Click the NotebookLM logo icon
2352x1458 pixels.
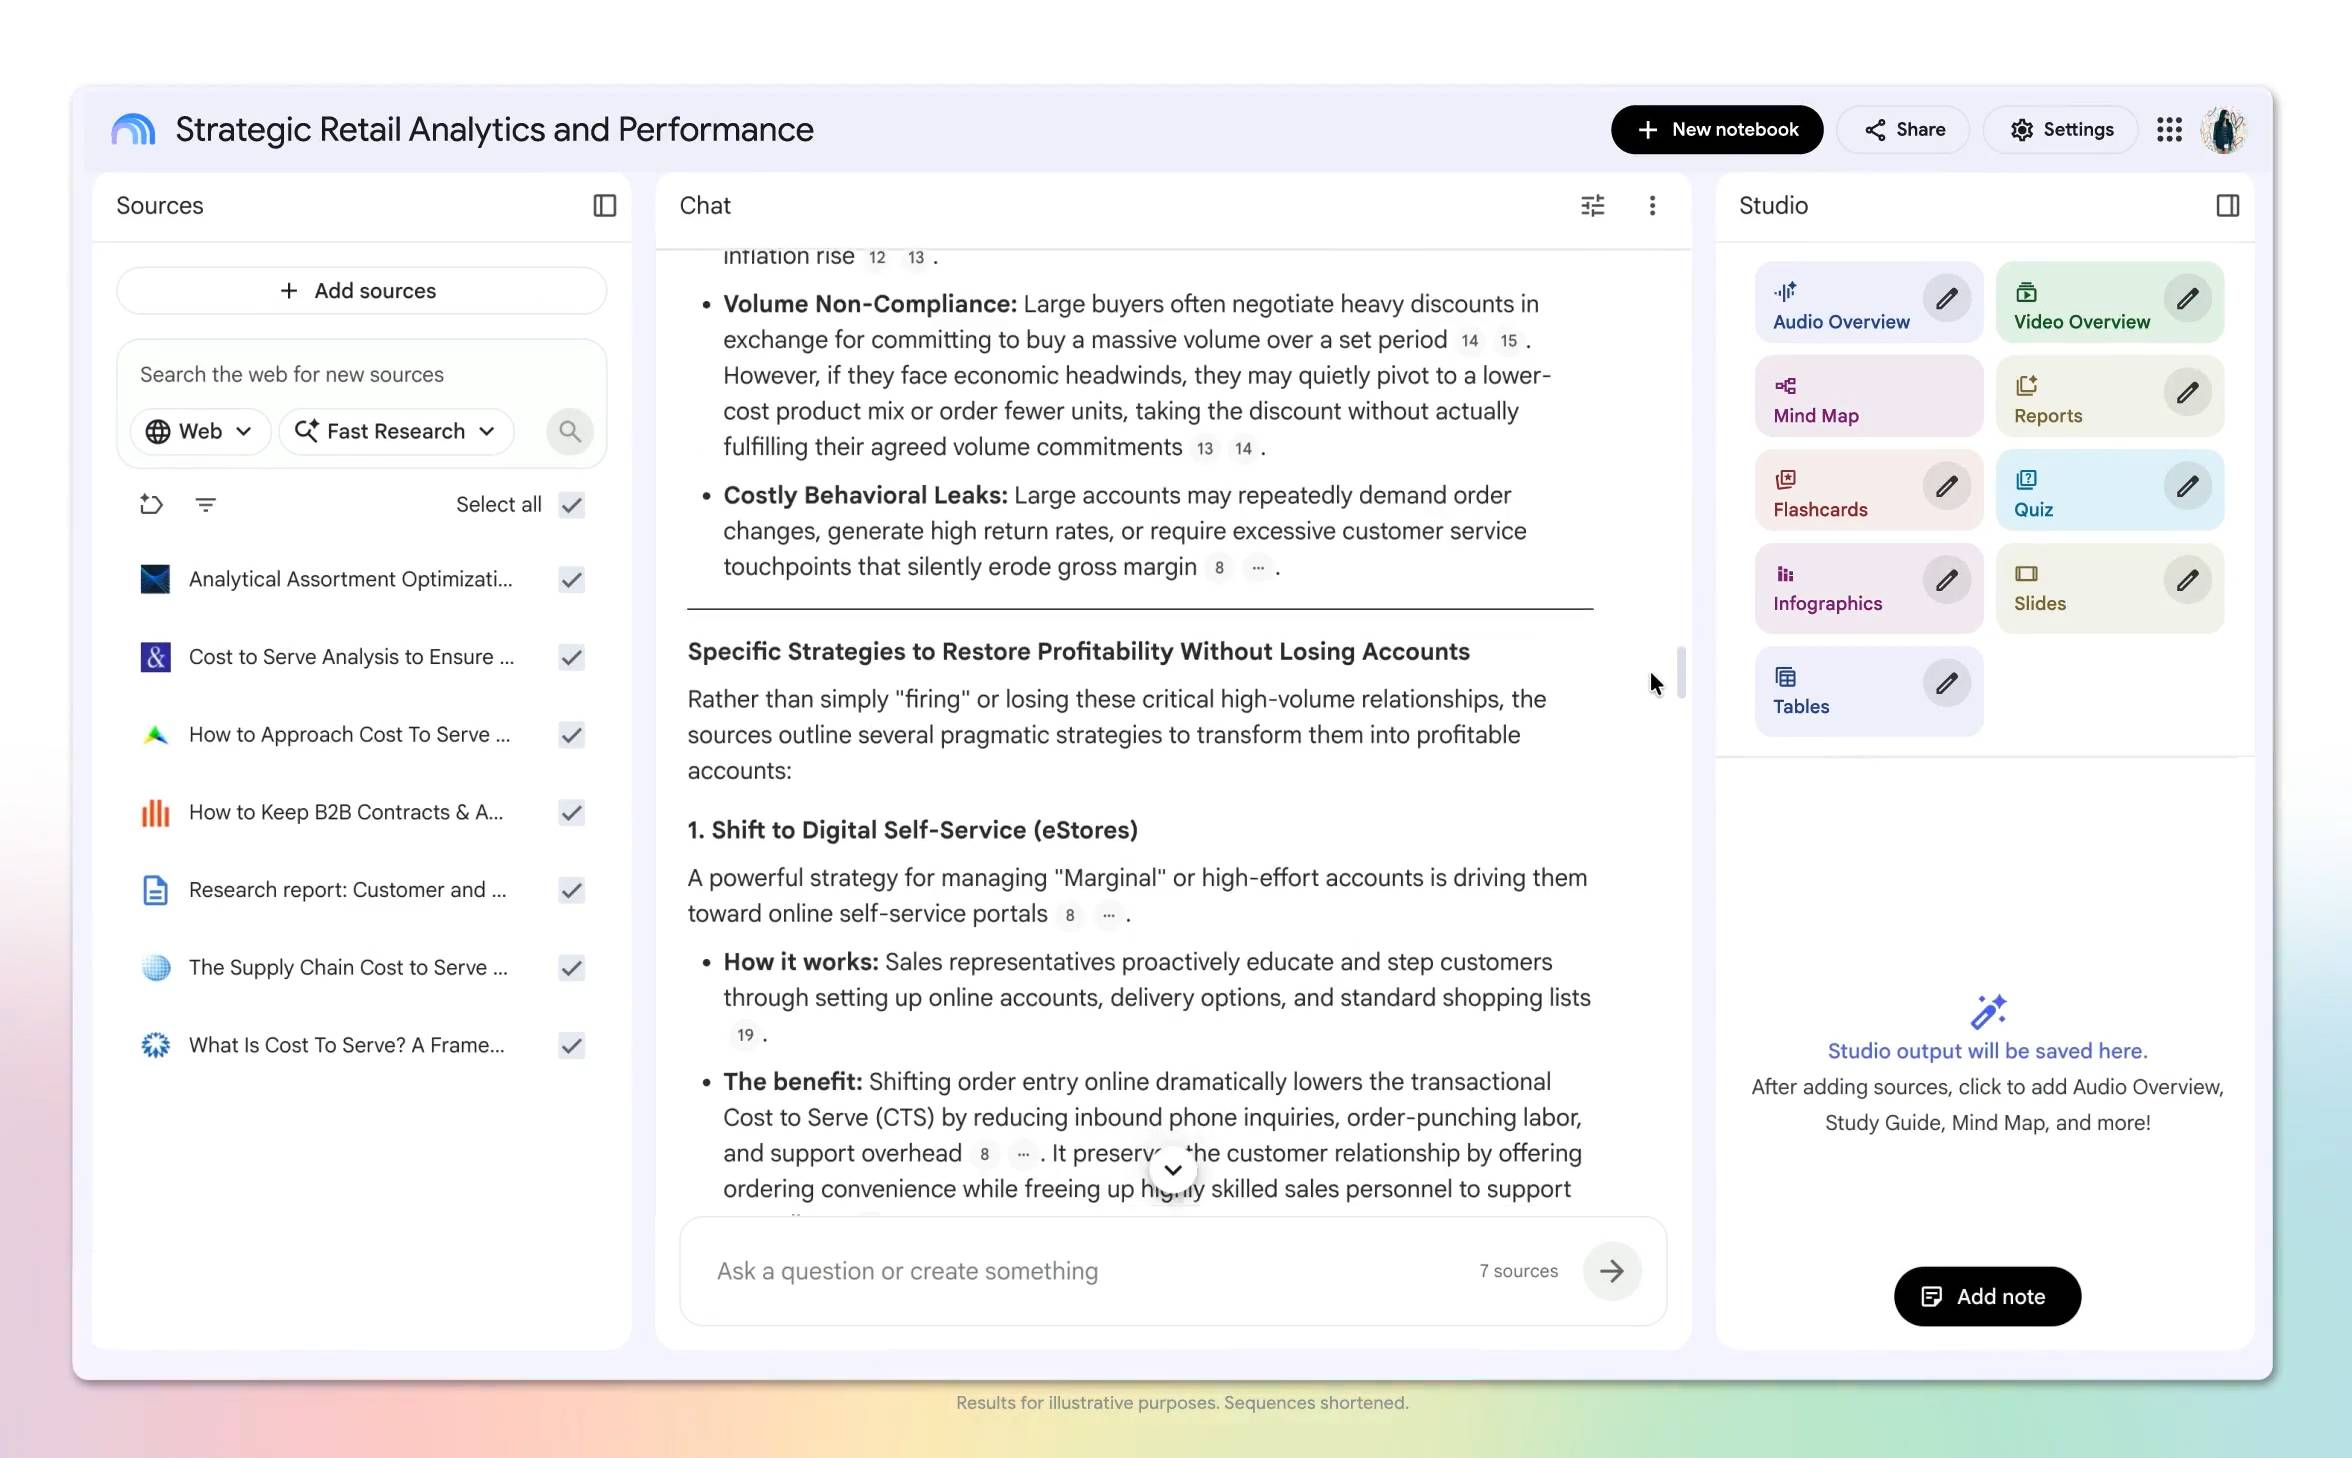[x=134, y=129]
